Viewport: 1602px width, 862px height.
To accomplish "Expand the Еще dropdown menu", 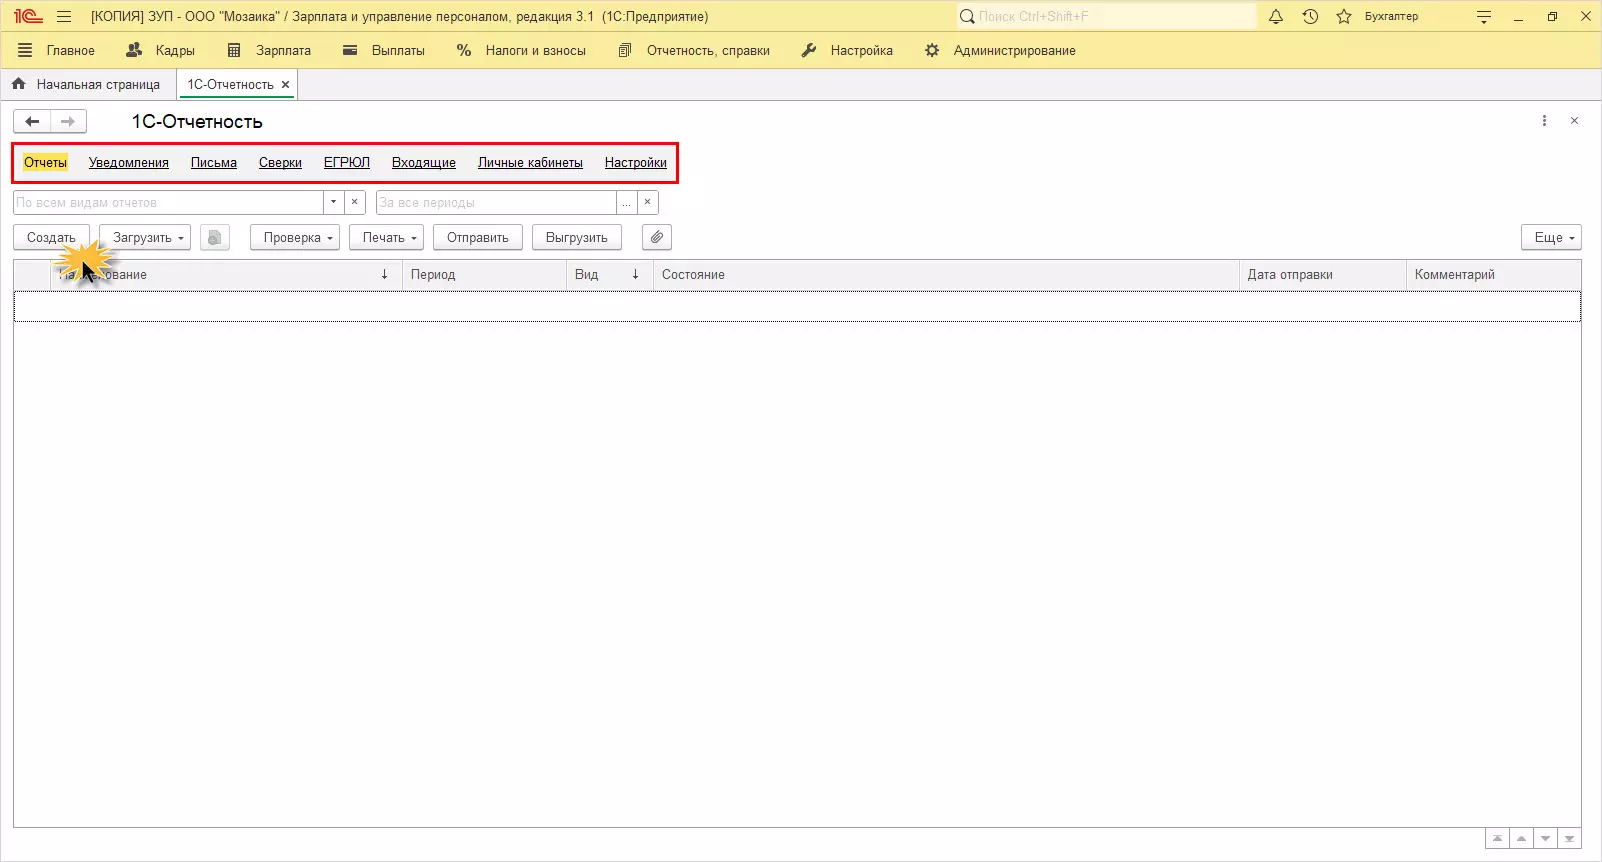I will pos(1552,238).
